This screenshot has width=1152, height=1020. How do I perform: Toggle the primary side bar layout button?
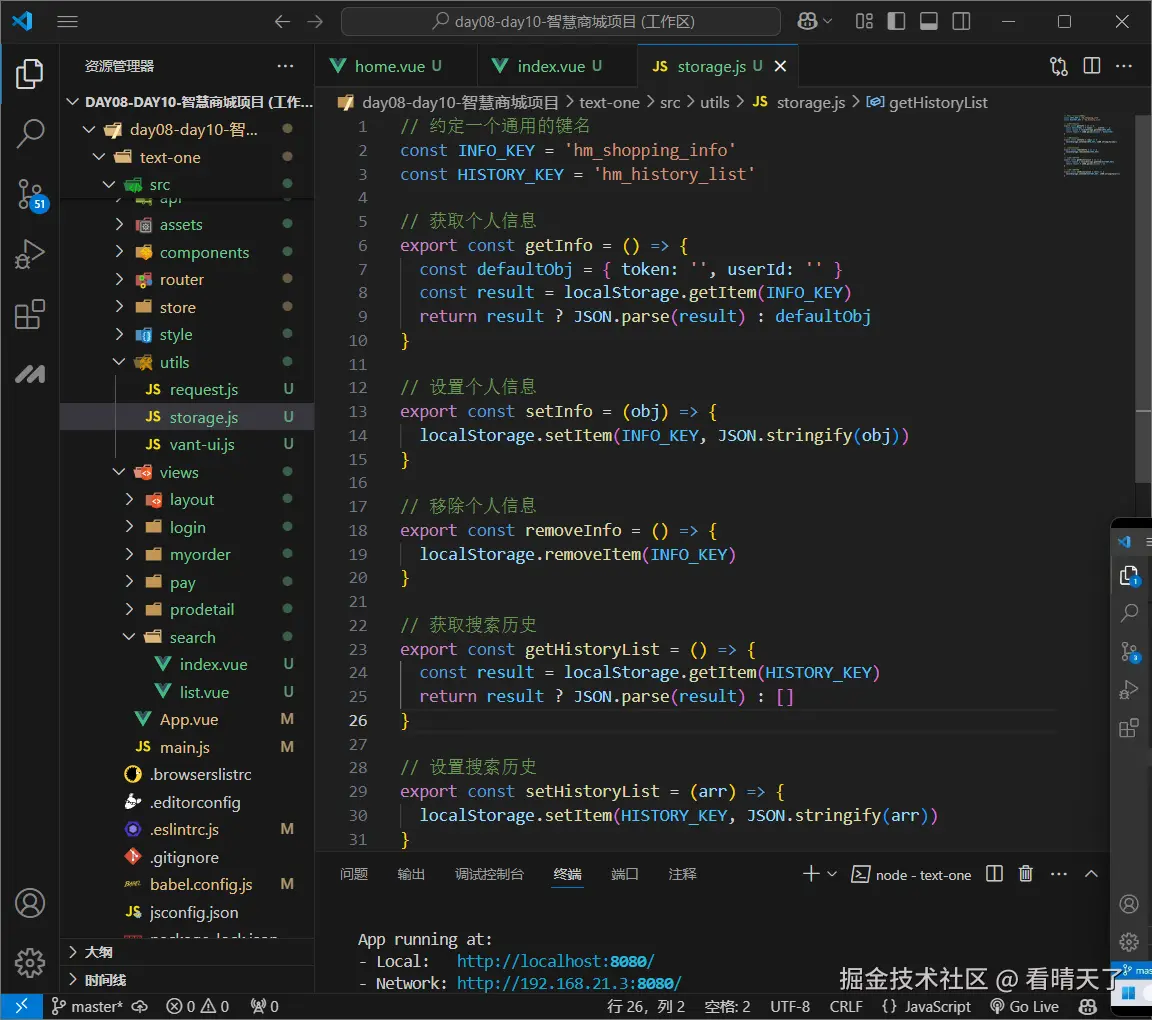tap(896, 21)
